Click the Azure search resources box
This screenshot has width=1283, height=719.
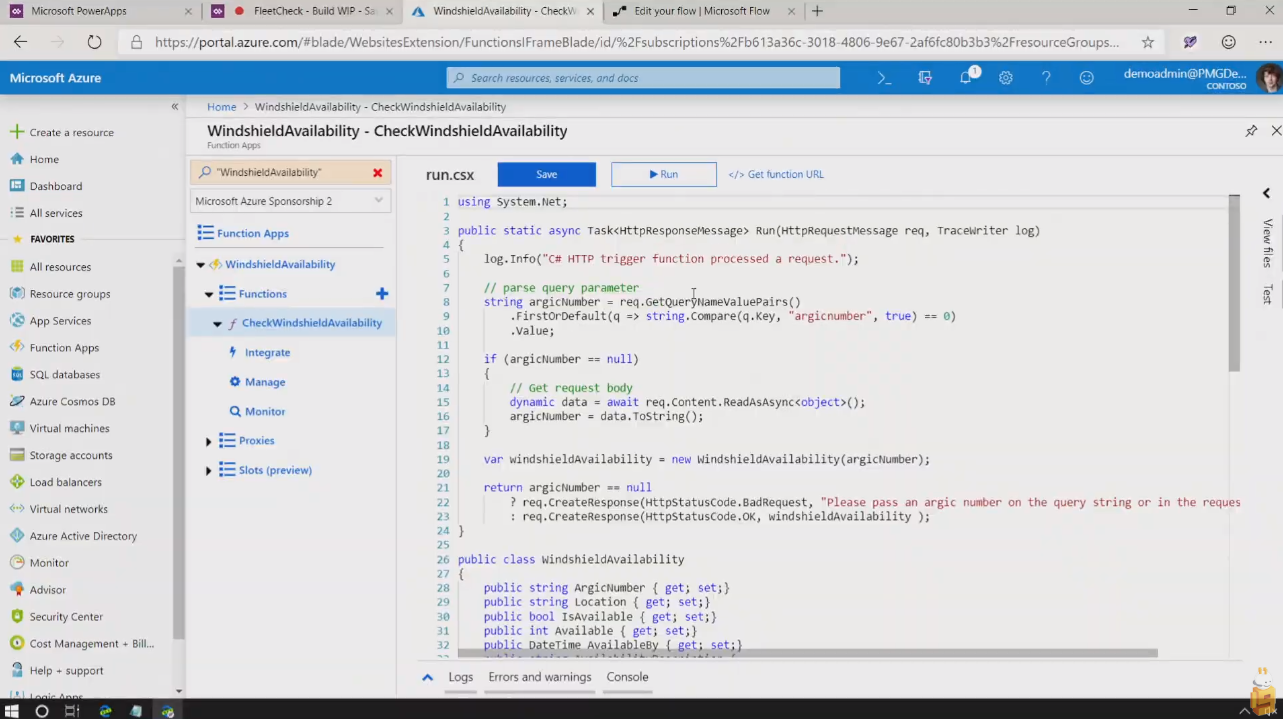click(643, 78)
